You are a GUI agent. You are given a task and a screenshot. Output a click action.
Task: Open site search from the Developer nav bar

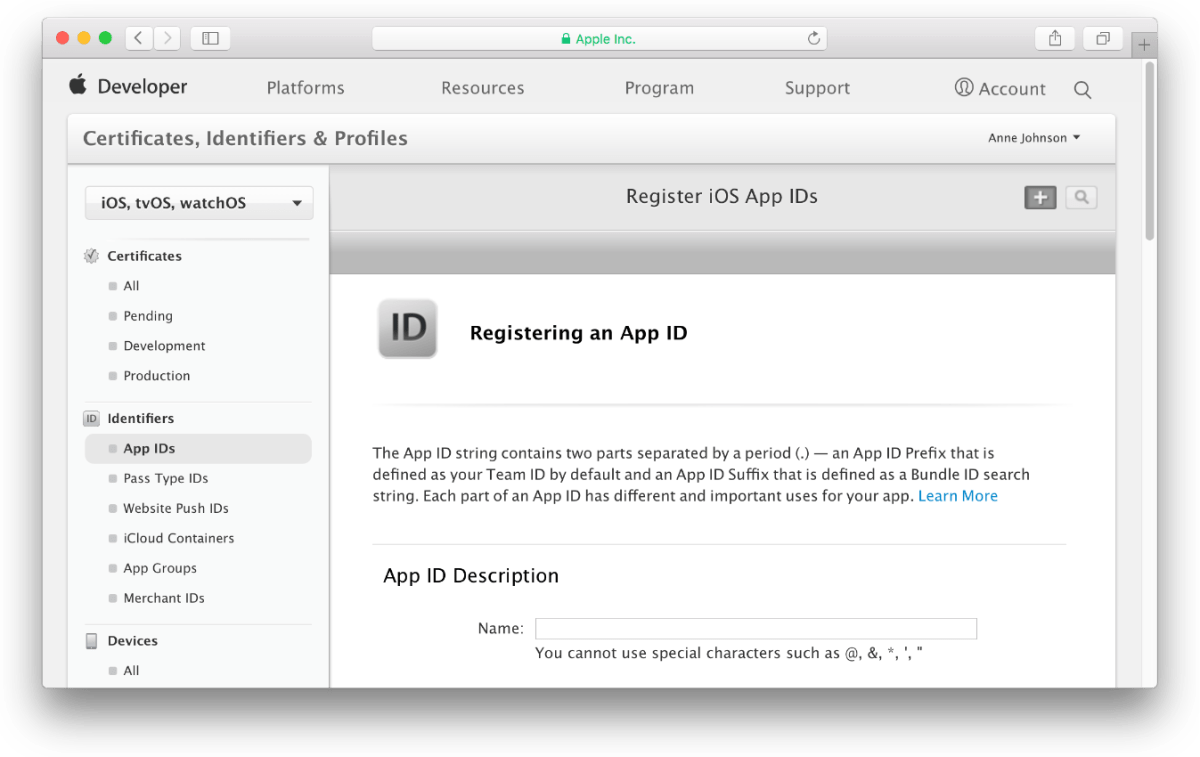1082,89
